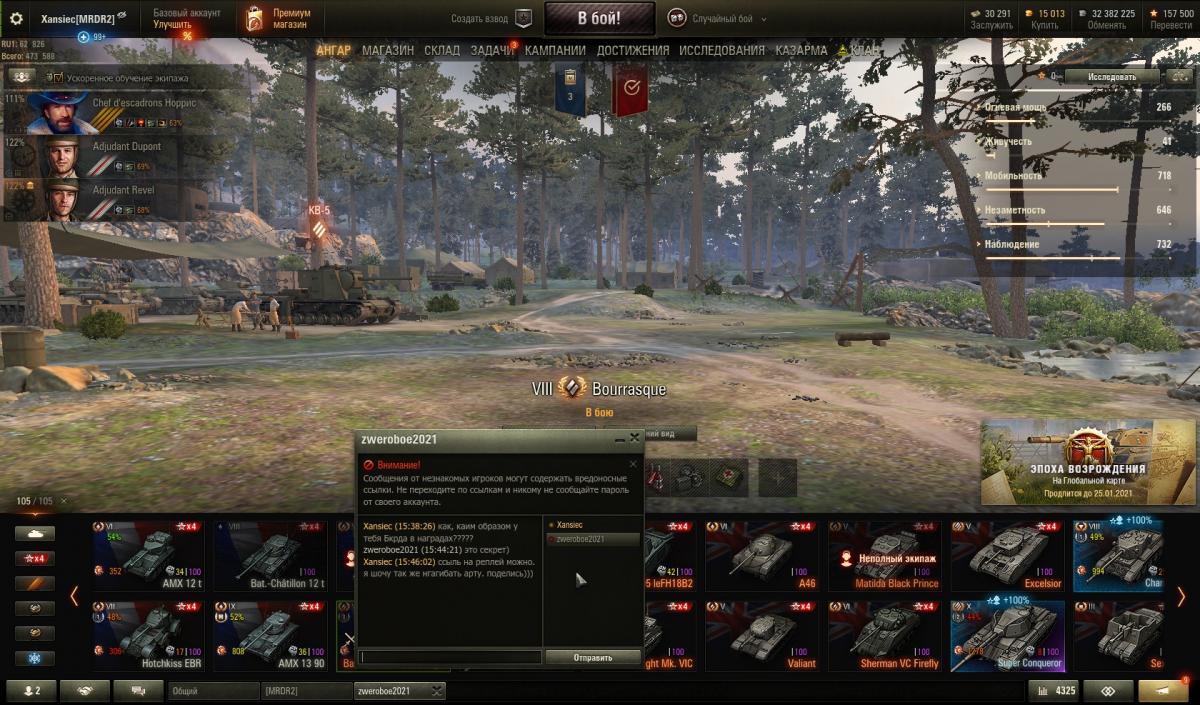
Task: Open the Random Battle mode dropdown
Action: [x=710, y=19]
